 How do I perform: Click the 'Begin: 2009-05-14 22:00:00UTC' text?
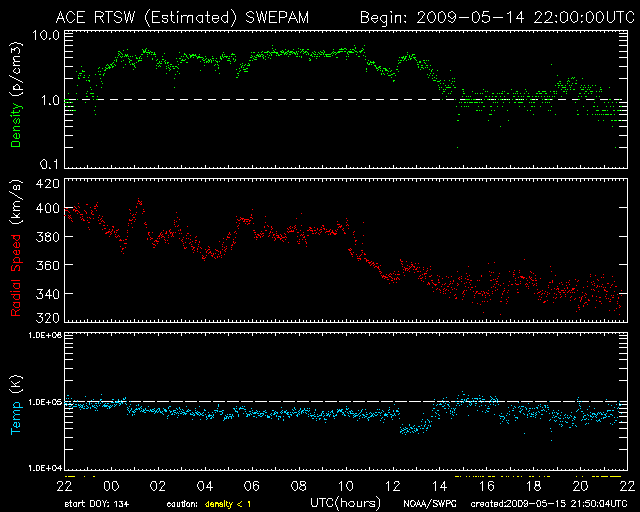click(497, 18)
